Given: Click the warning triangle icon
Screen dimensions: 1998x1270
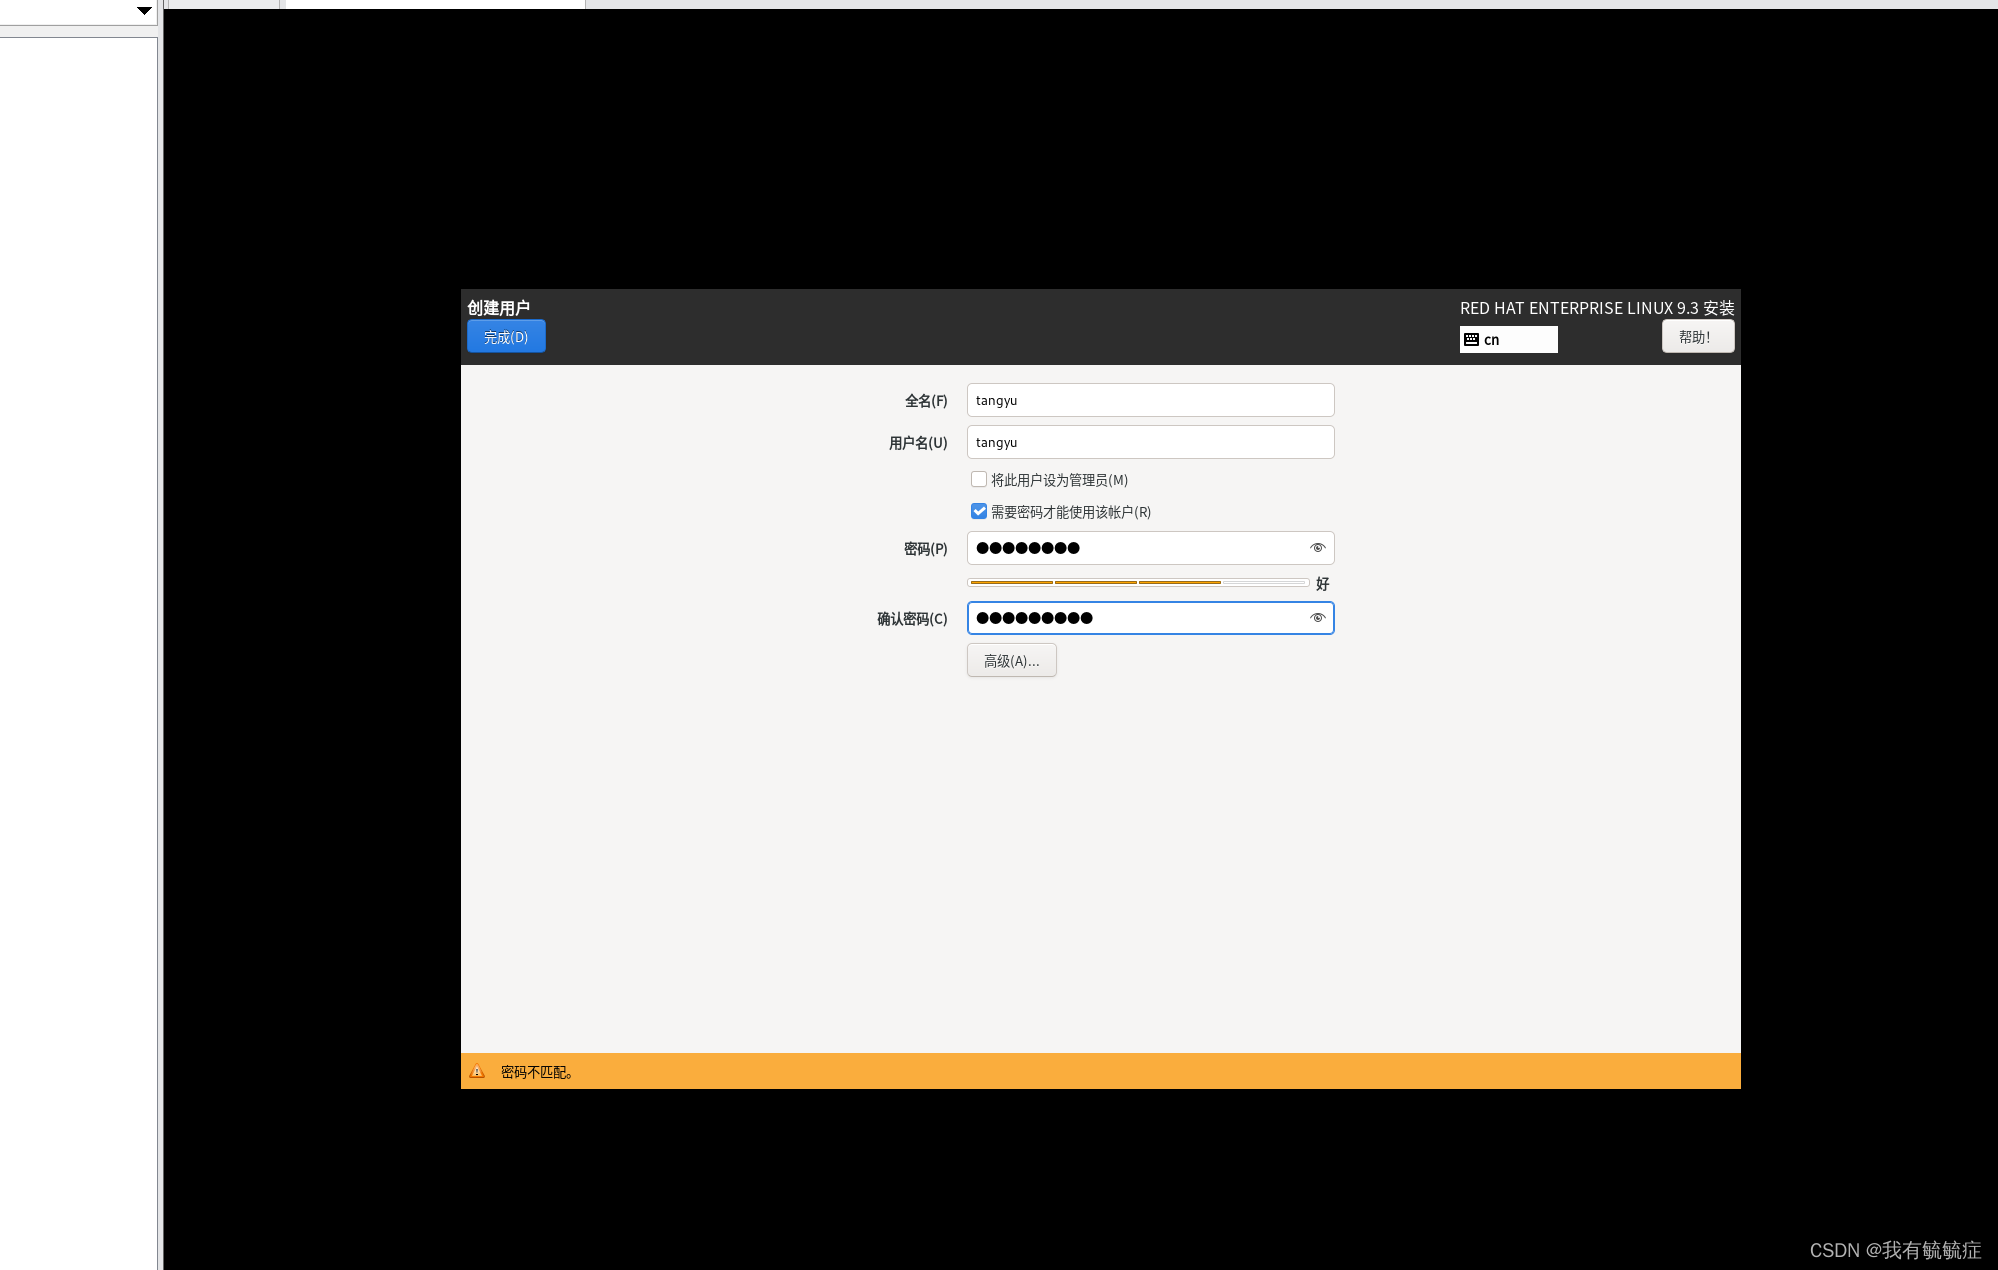Looking at the screenshot, I should (x=477, y=1071).
